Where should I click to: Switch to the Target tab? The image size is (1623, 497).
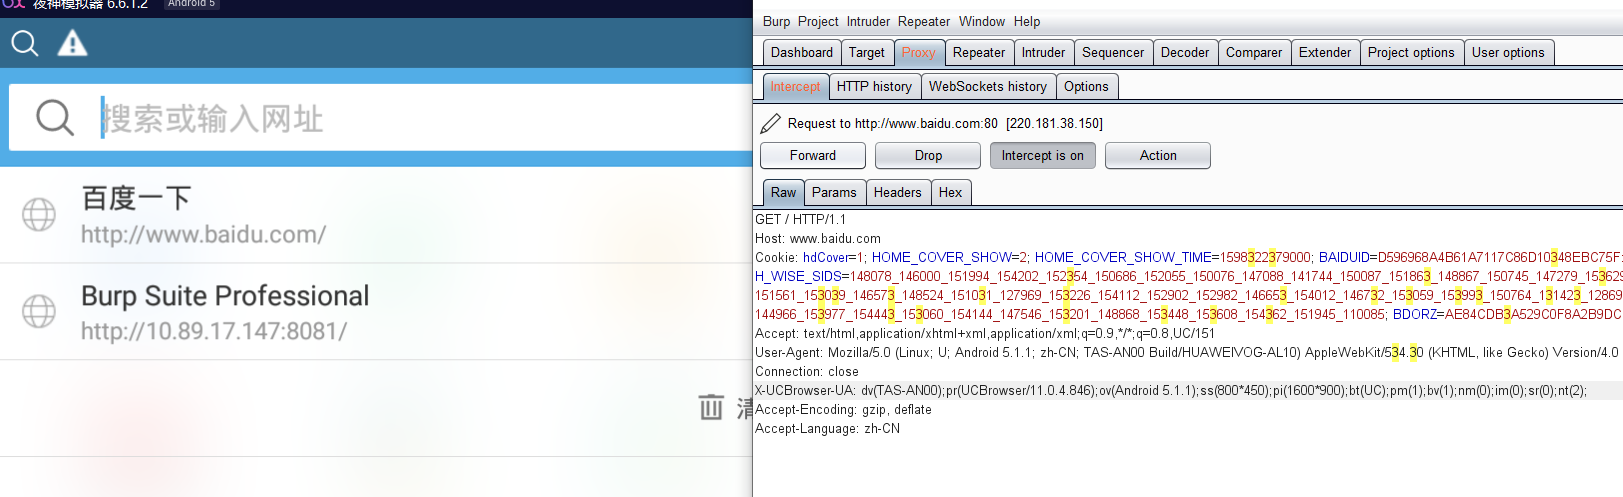(x=867, y=52)
